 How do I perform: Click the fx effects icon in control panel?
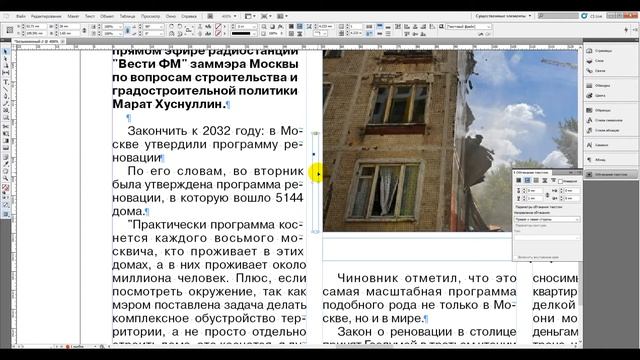281,27
